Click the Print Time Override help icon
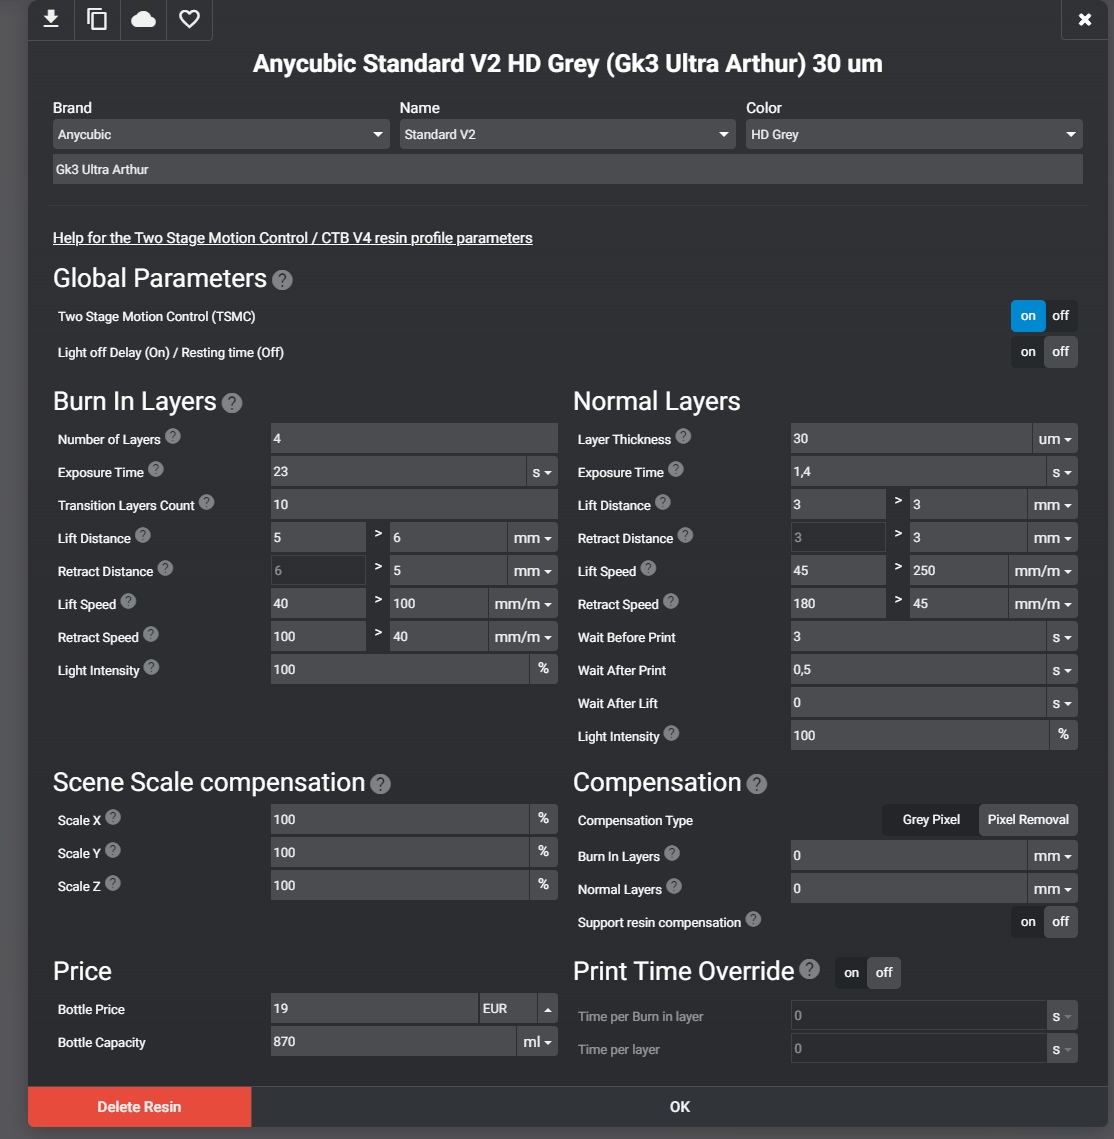The height and width of the screenshot is (1139, 1114). point(810,969)
